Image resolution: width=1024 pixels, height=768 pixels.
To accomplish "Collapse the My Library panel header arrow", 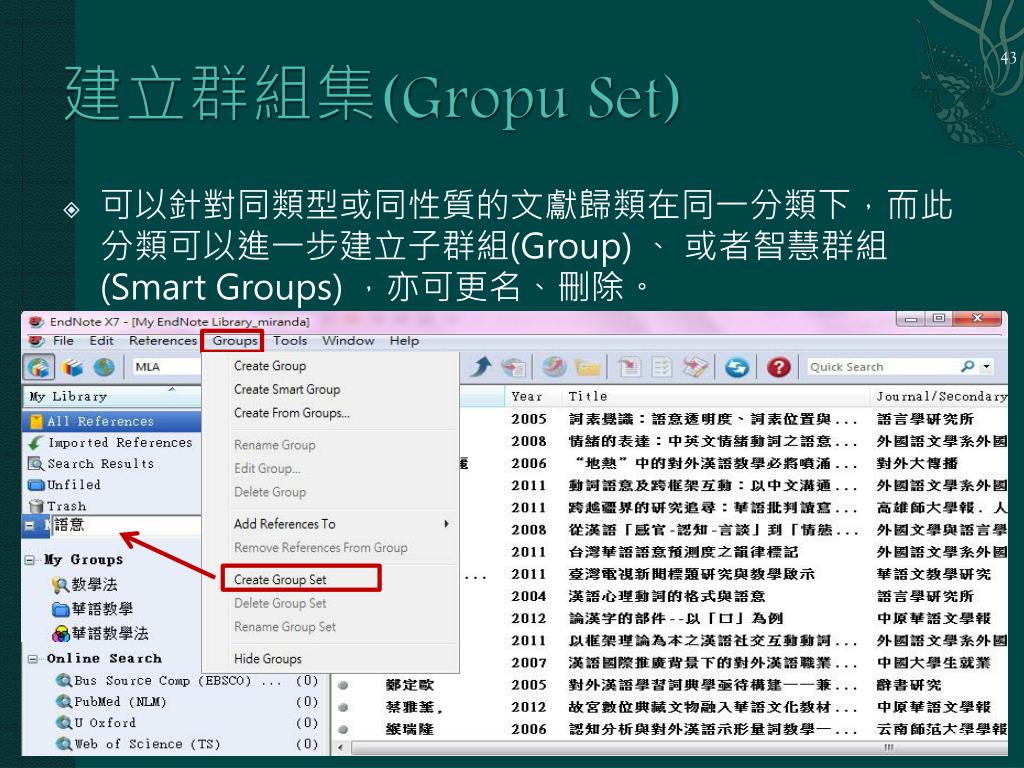I will pyautogui.click(x=172, y=390).
